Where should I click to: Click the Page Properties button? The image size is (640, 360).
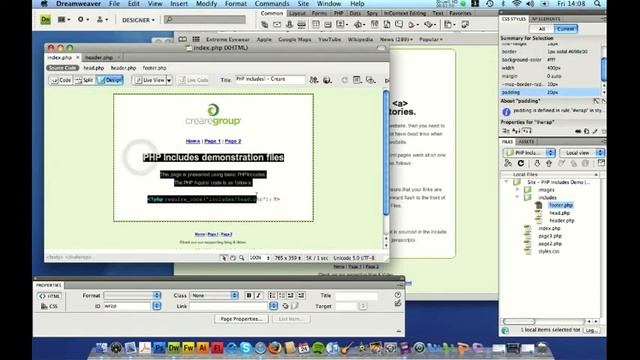[241, 319]
